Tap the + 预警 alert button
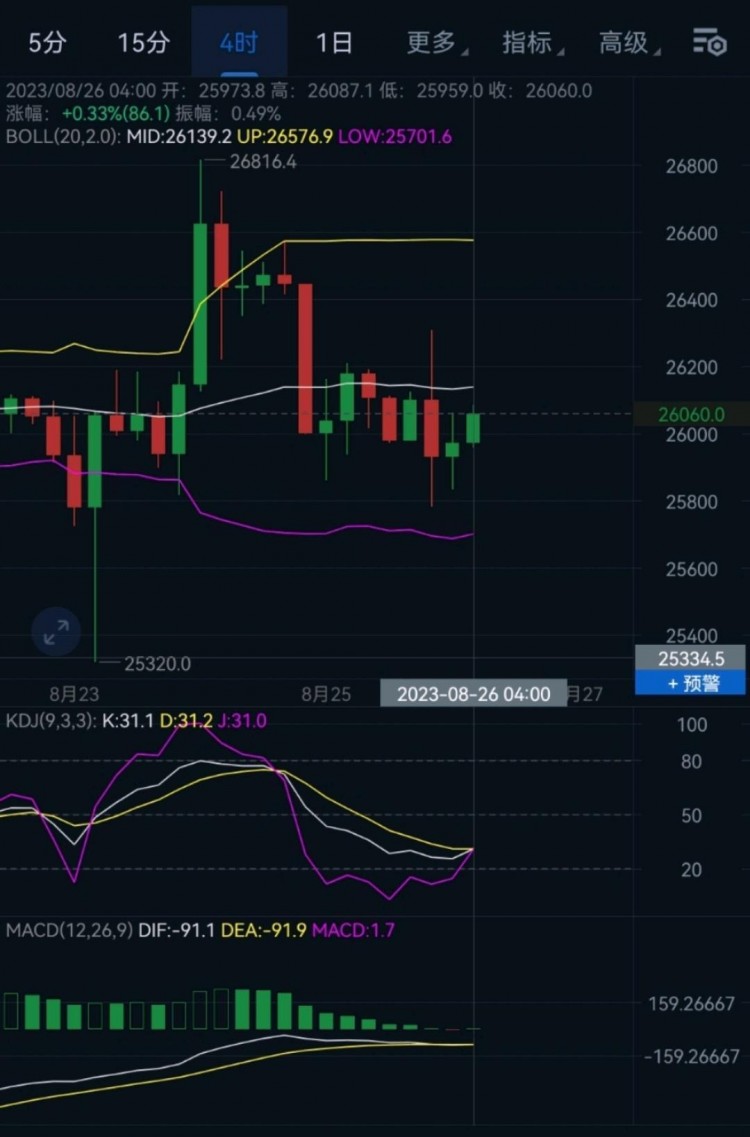 [x=691, y=683]
